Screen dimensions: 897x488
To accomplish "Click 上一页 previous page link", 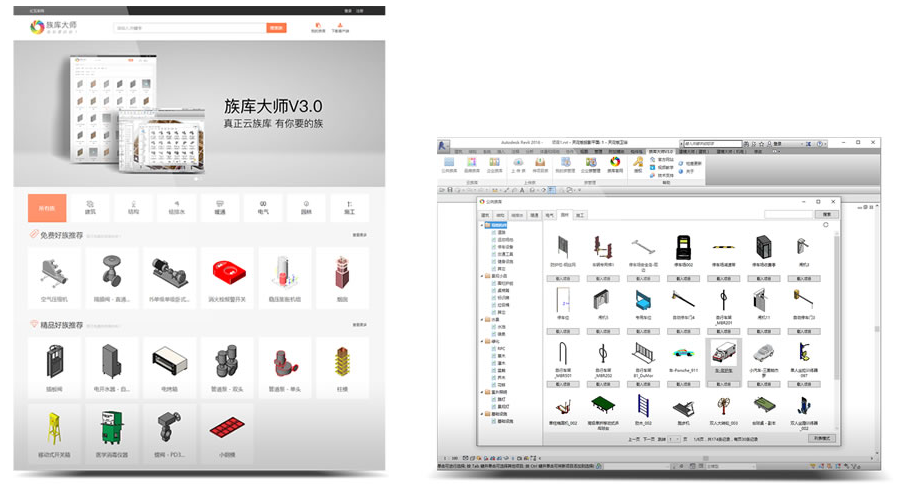I will point(634,439).
